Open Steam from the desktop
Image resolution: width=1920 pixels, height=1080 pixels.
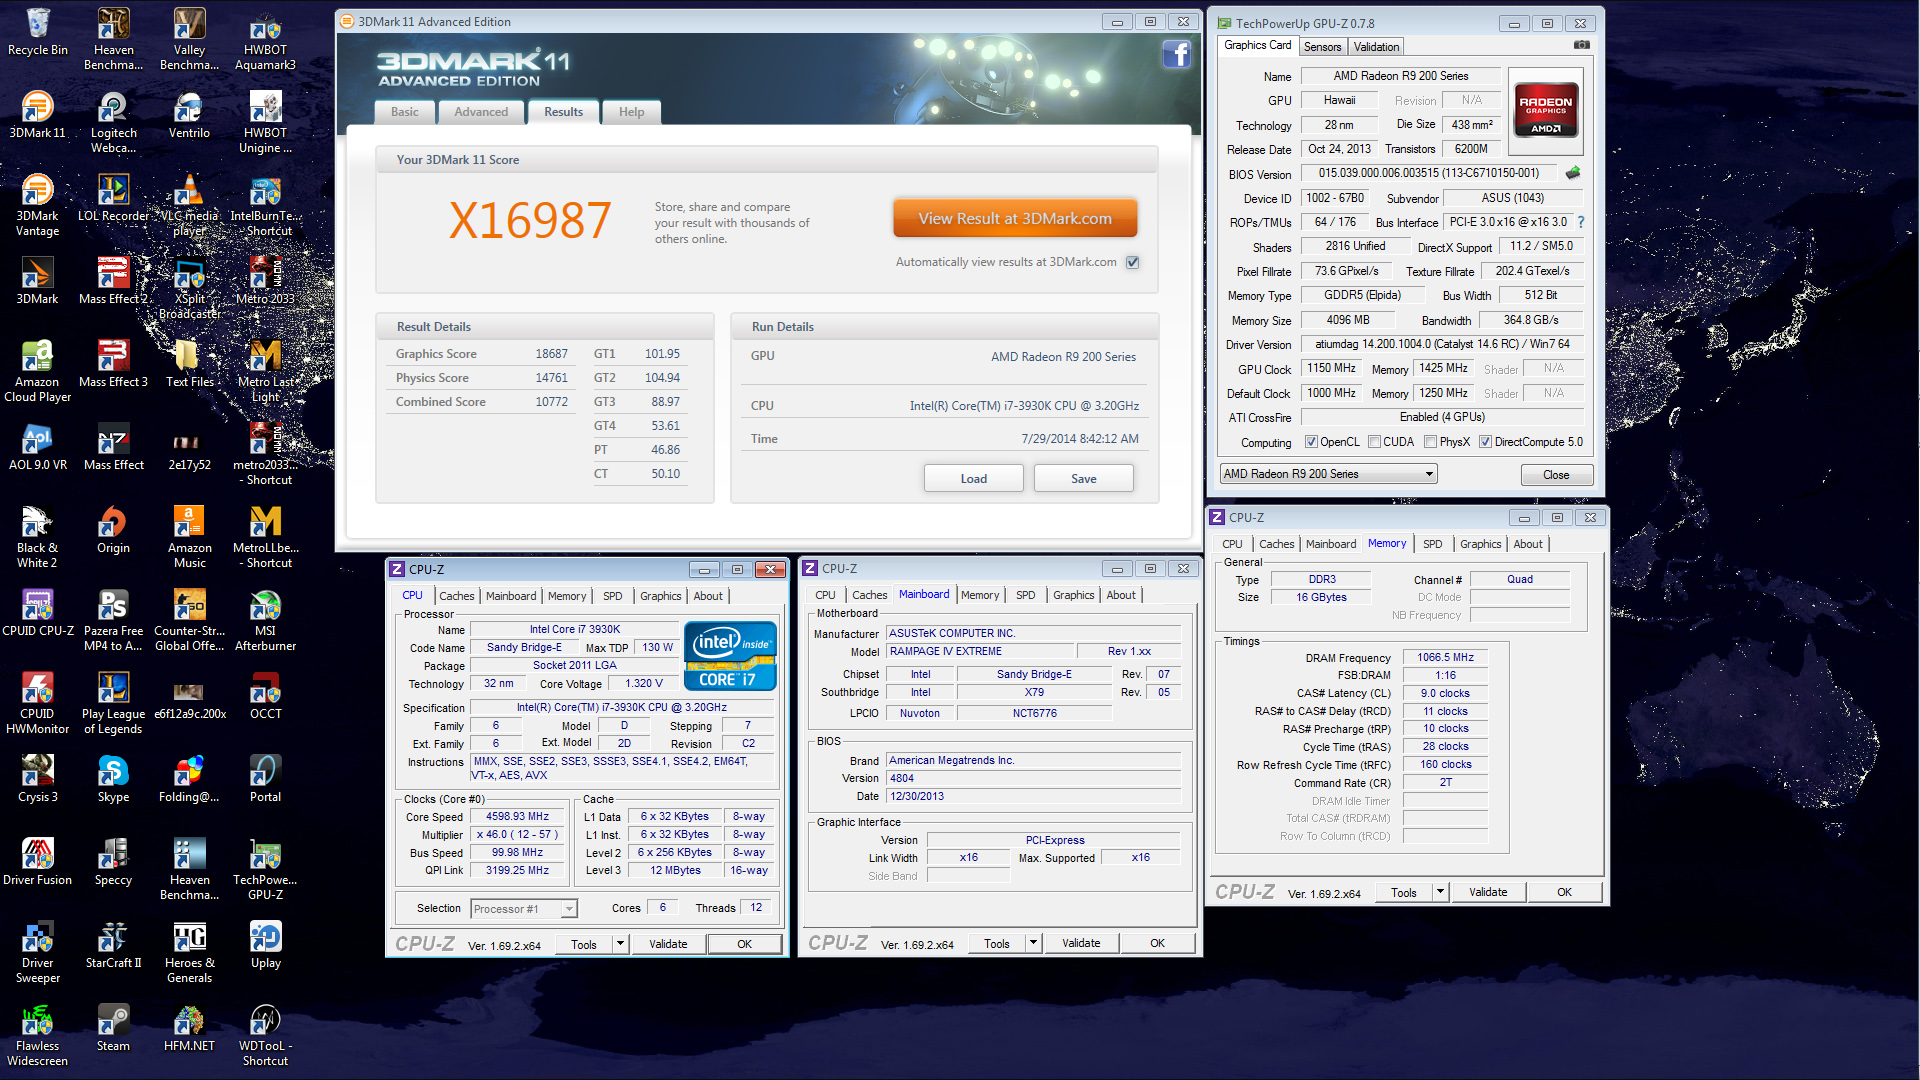(113, 1028)
